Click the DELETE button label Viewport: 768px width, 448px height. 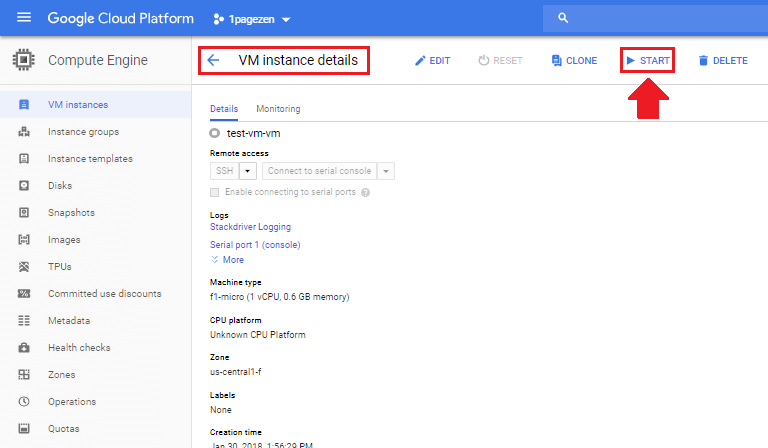(x=730, y=61)
